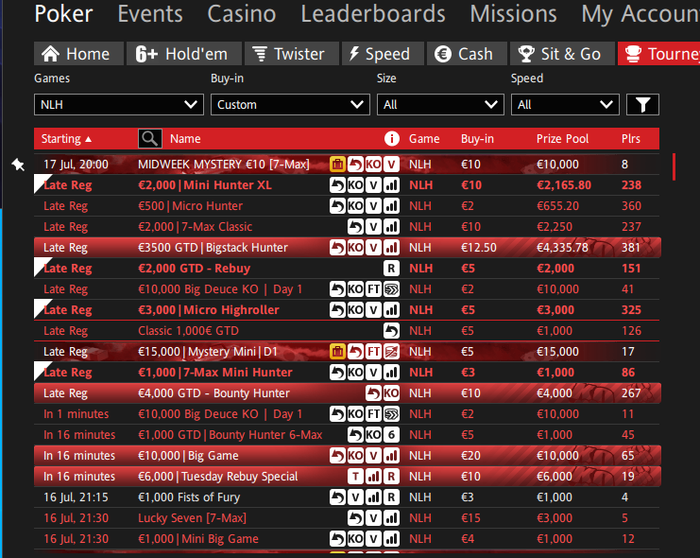Screen dimensions: 700x558
Task: Click the bar chart icon on Lucky Seven row
Action: [x=392, y=518]
